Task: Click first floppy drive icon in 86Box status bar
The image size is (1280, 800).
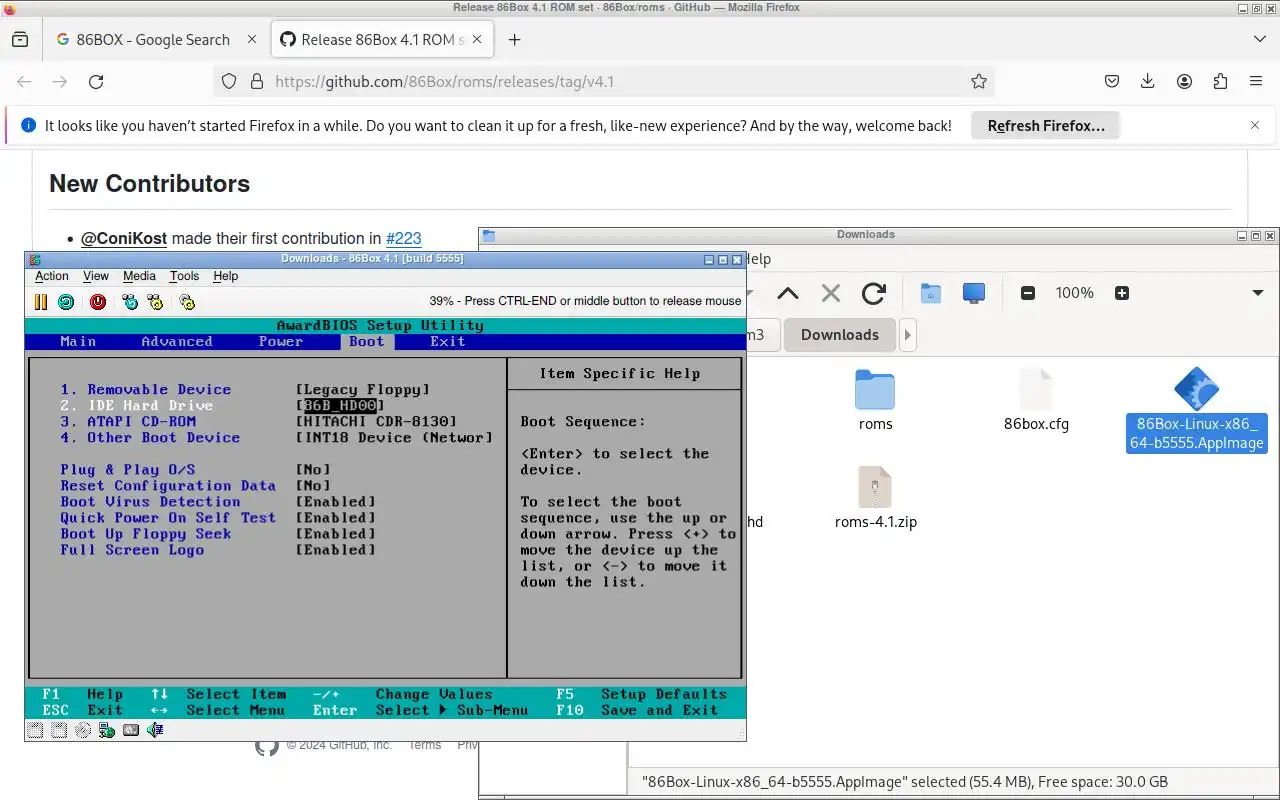Action: click(x=35, y=730)
